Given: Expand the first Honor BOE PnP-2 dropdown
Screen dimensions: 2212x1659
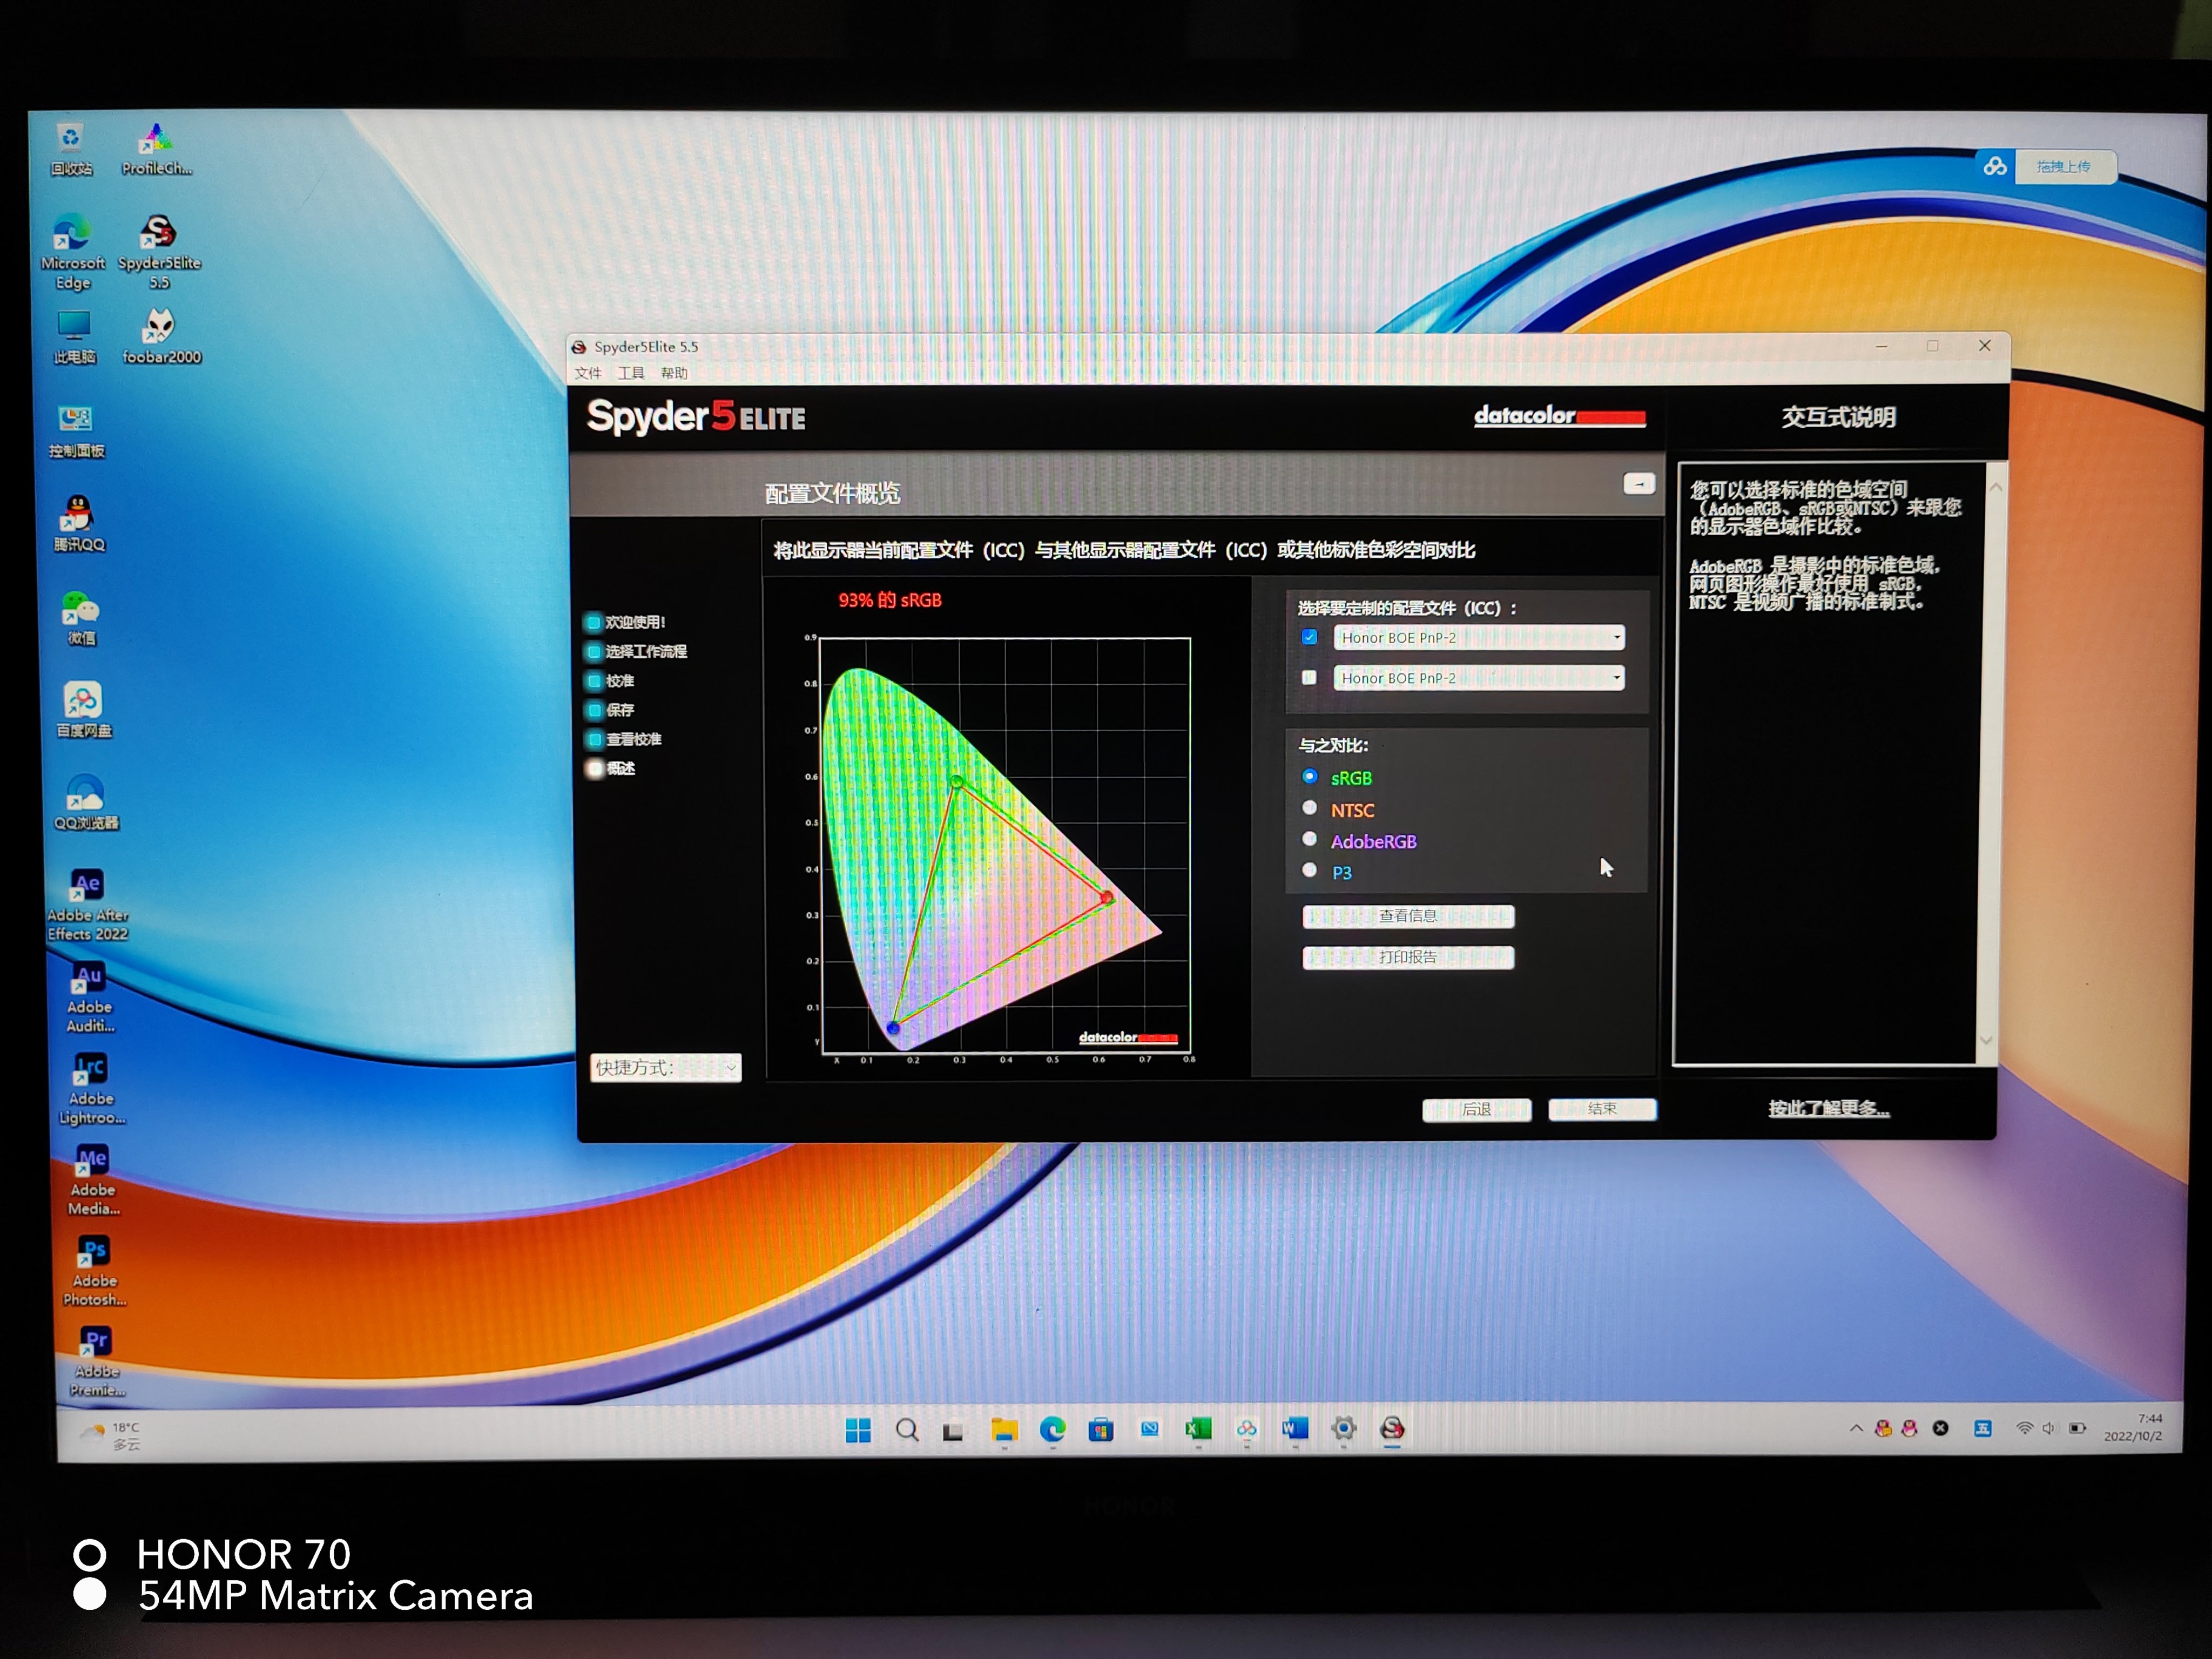Looking at the screenshot, I should click(x=1616, y=637).
